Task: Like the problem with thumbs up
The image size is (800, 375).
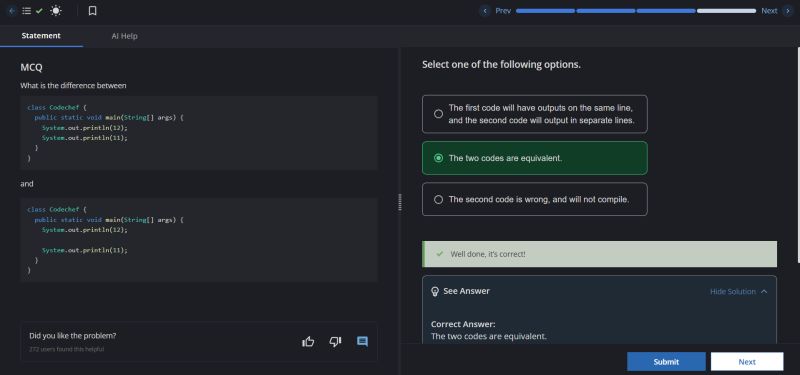Action: 308,341
